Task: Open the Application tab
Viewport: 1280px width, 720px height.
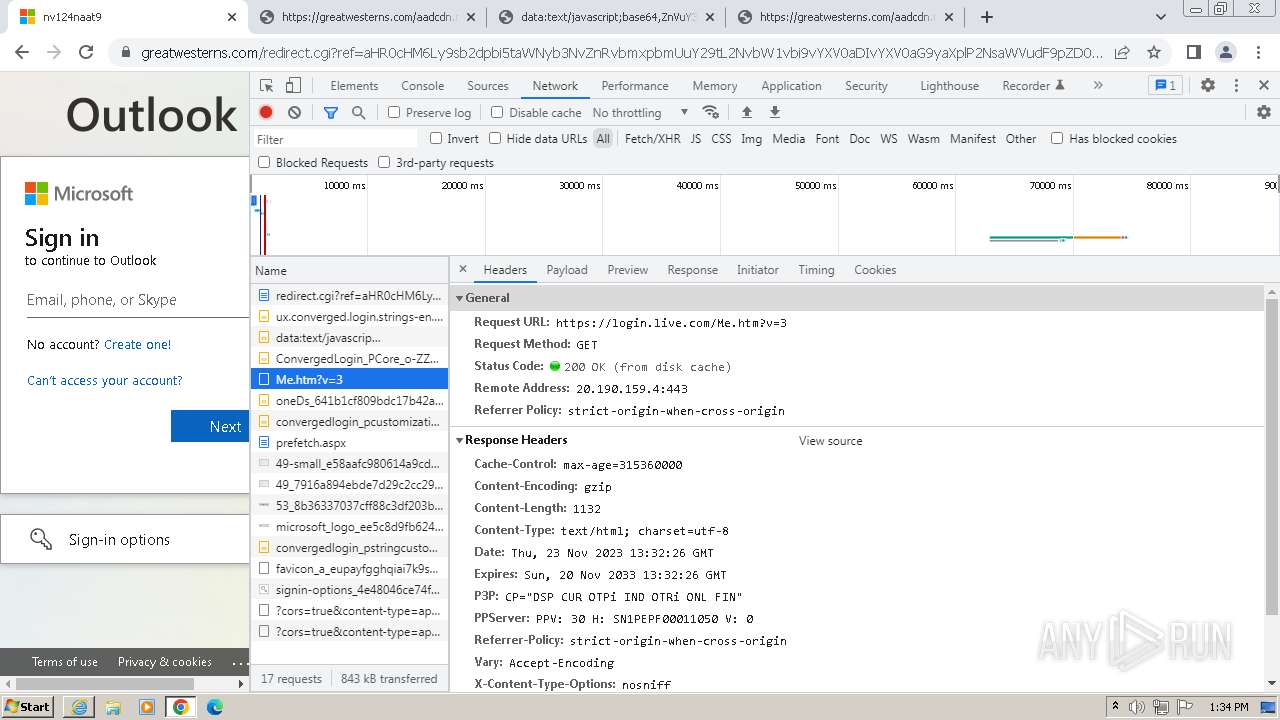Action: point(791,86)
